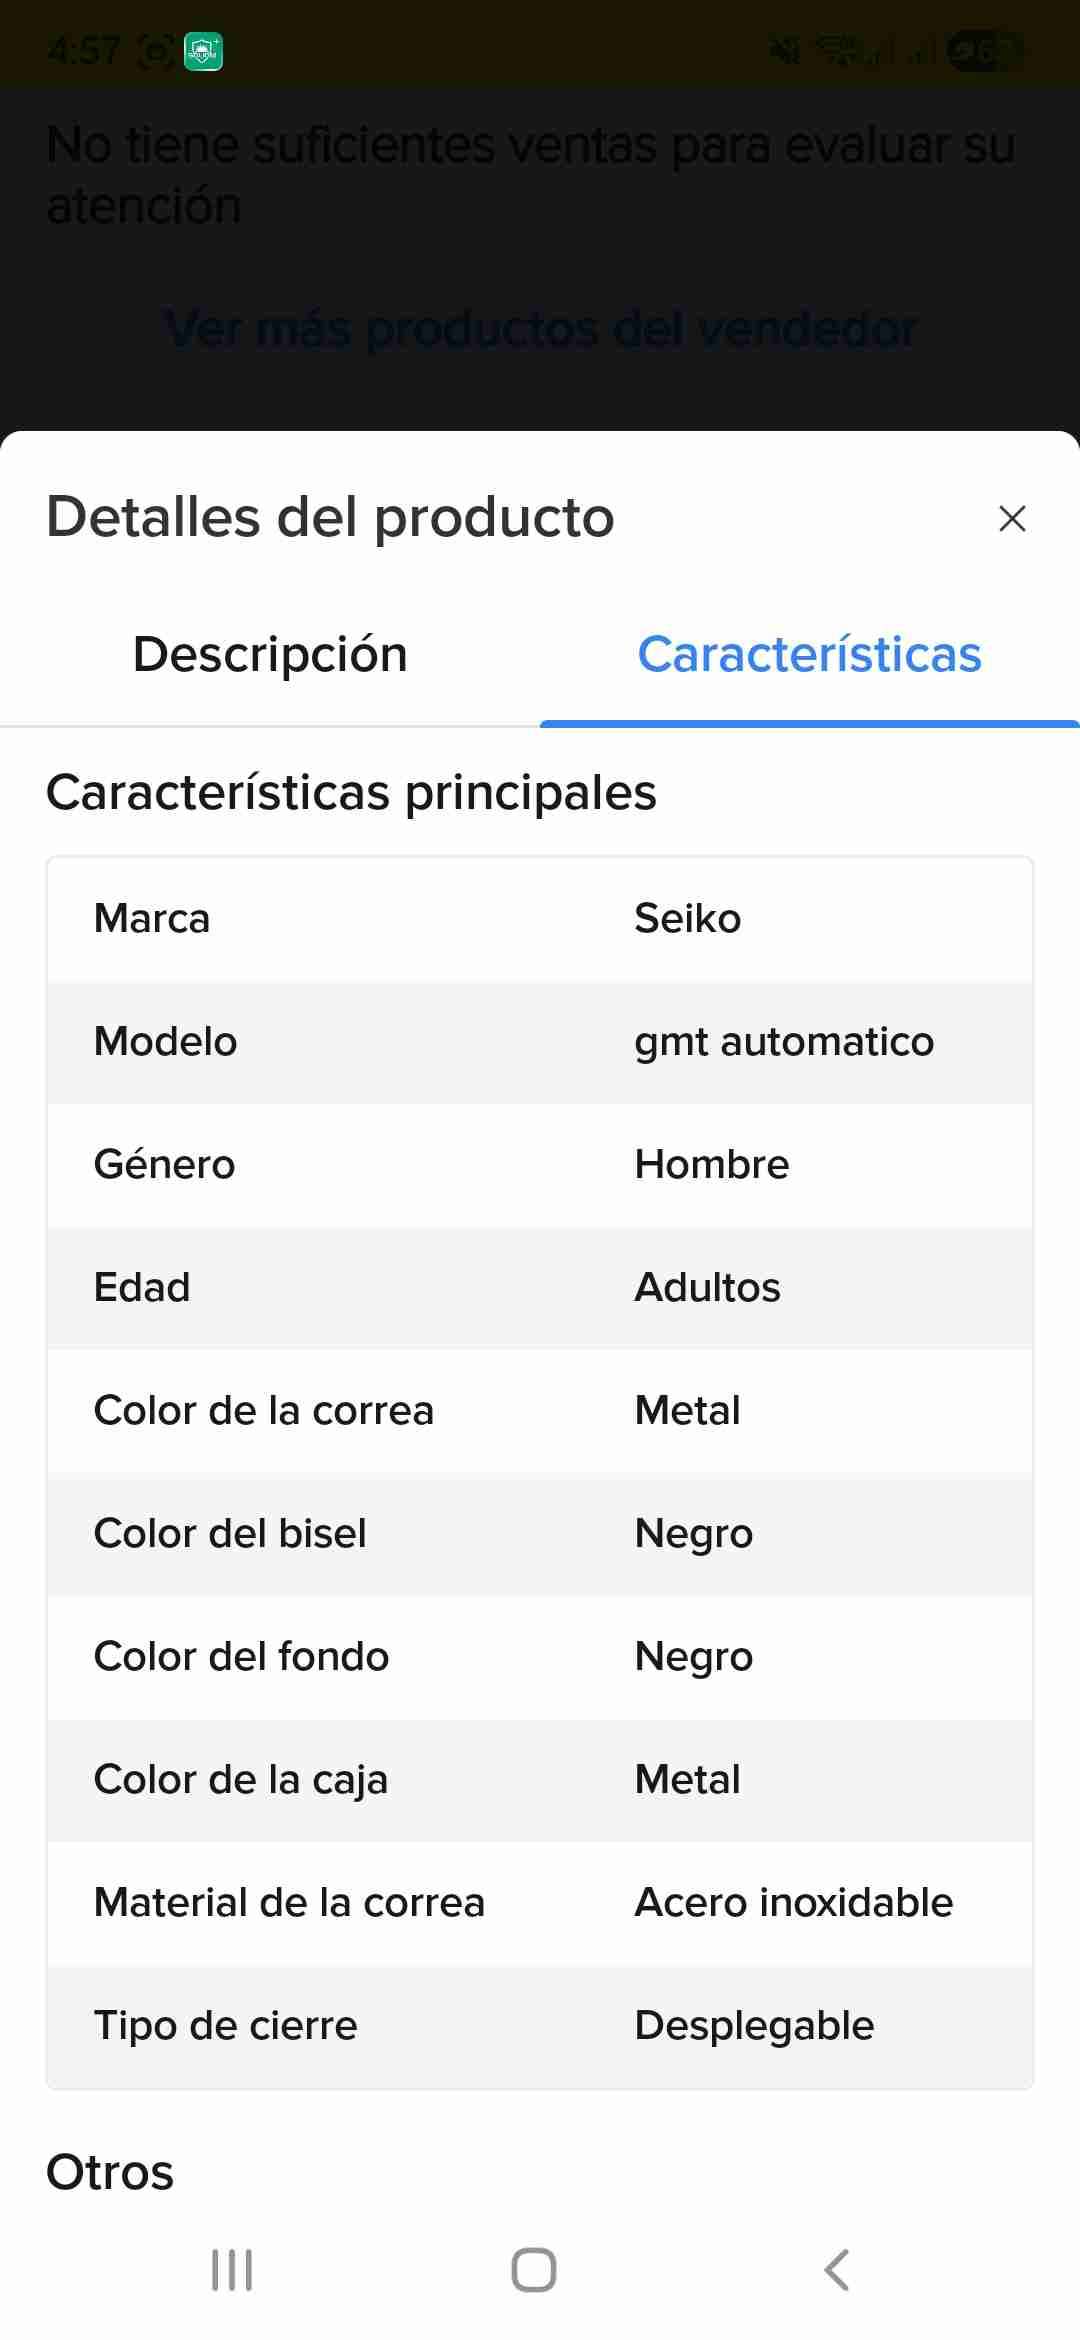Tap the green security app status icon
The image size is (1080, 2340).
point(203,51)
